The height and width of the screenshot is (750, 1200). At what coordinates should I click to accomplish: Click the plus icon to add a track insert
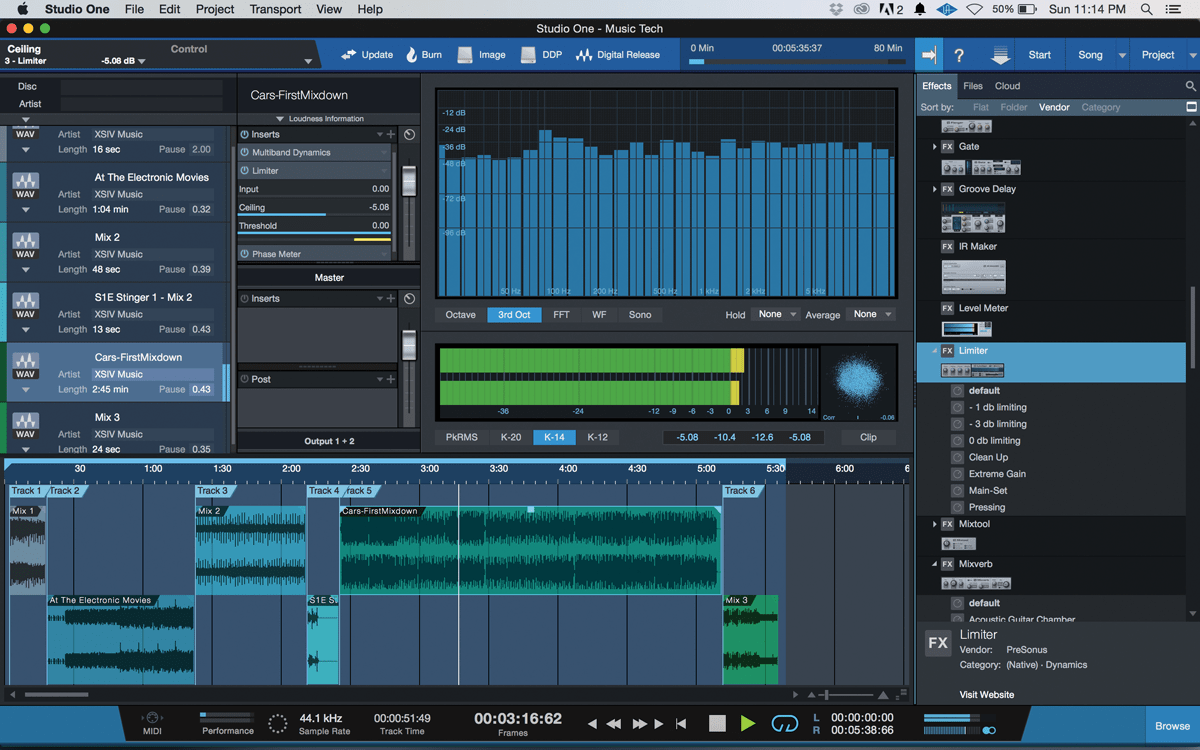pyautogui.click(x=391, y=134)
